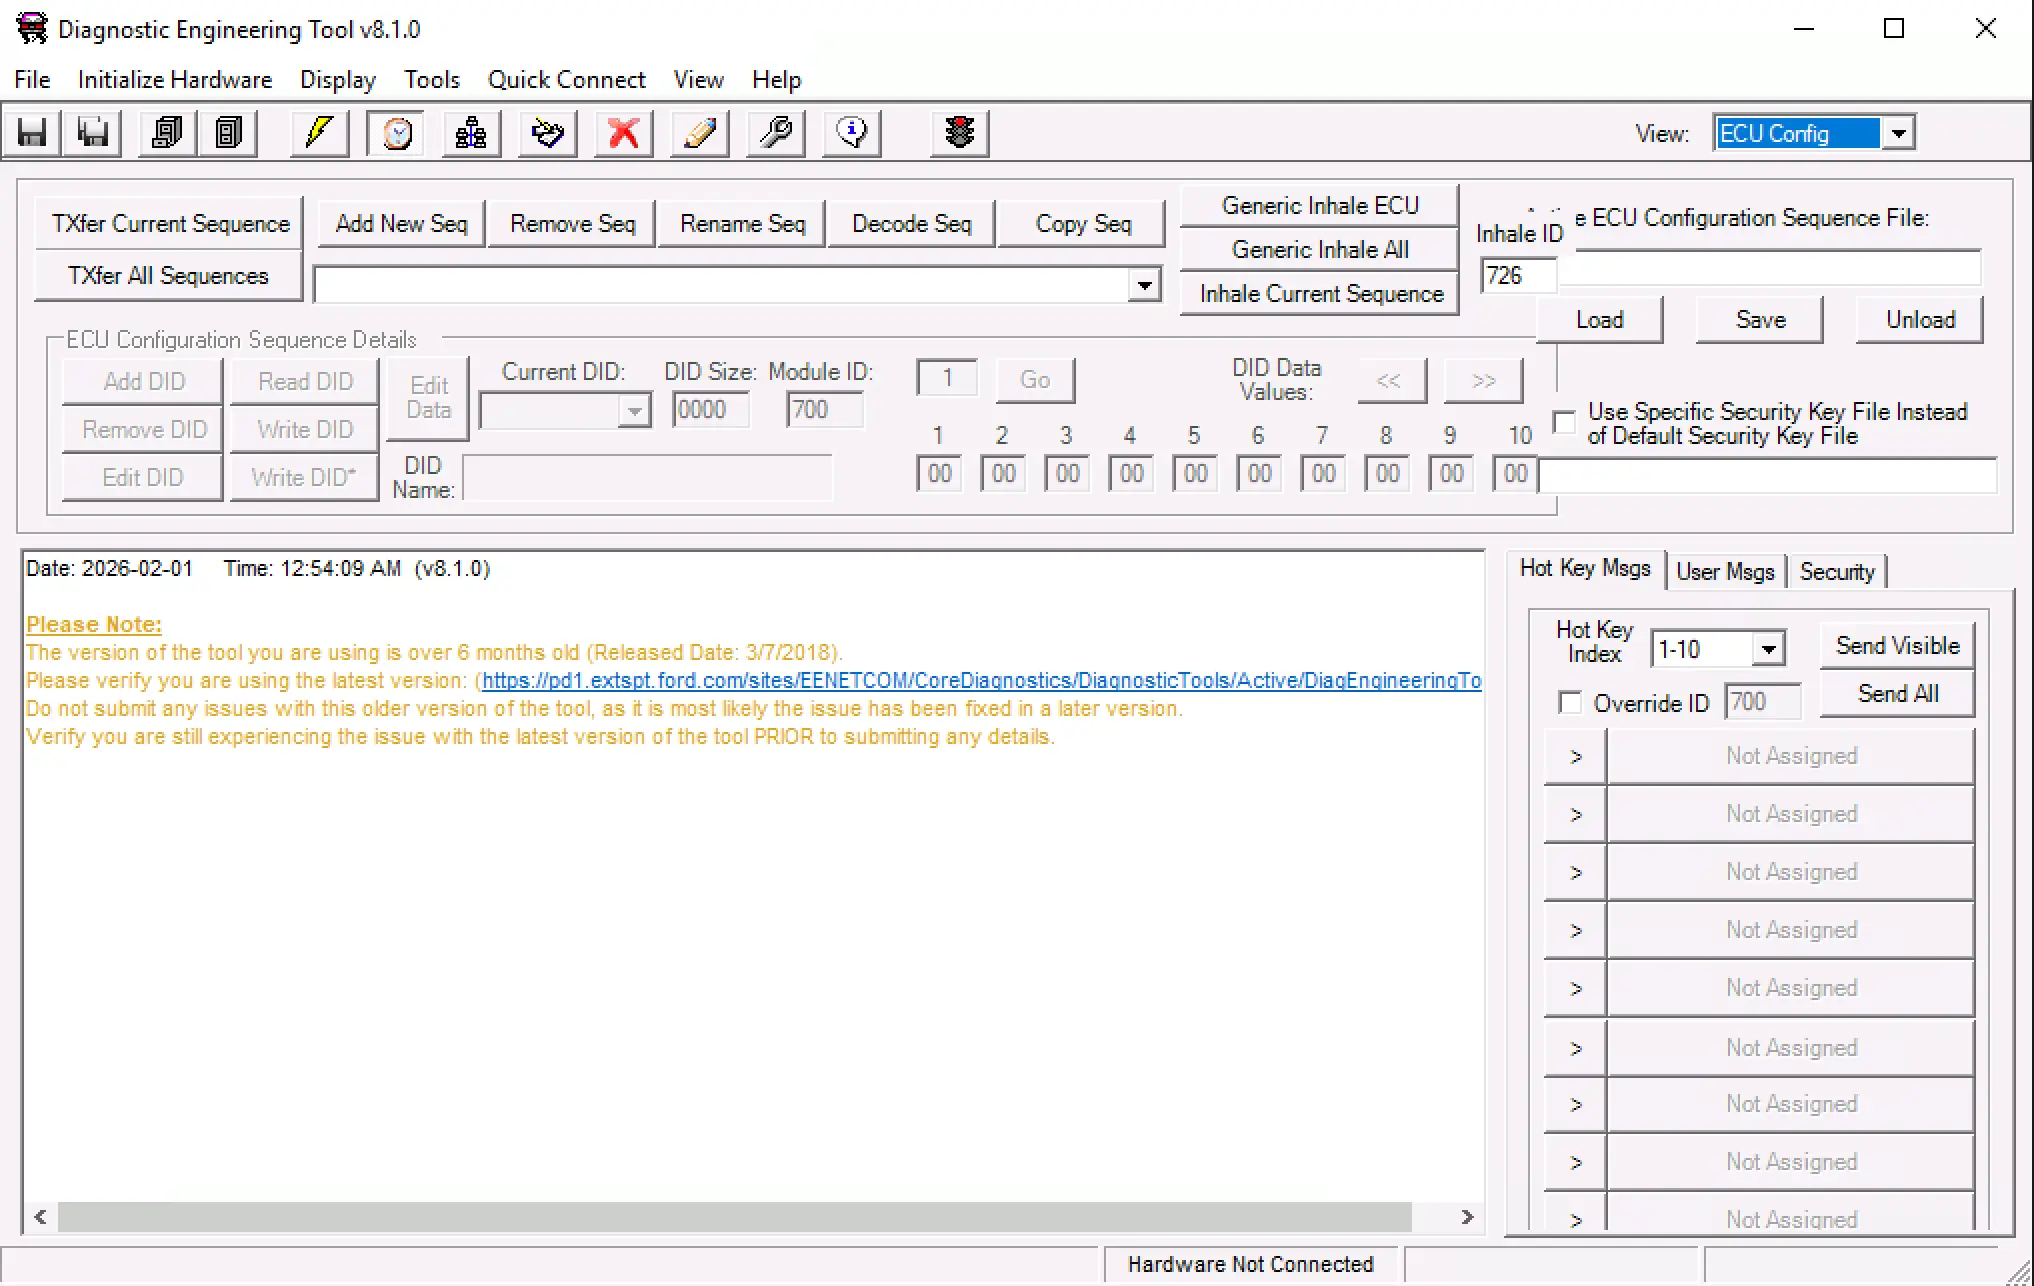Open the sequence selection dropdown arrow
This screenshot has width=2034, height=1286.
pyautogui.click(x=1145, y=286)
